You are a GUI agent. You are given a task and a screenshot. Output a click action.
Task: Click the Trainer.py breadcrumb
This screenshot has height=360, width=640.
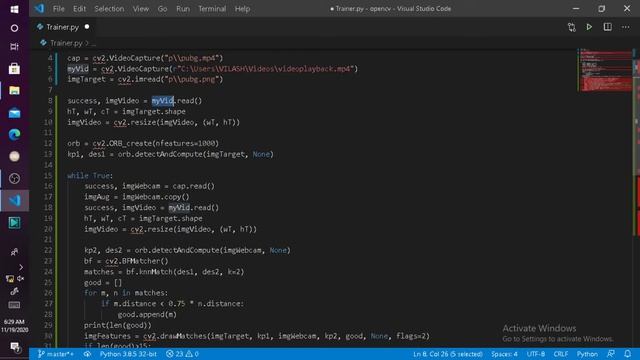pyautogui.click(x=66, y=43)
